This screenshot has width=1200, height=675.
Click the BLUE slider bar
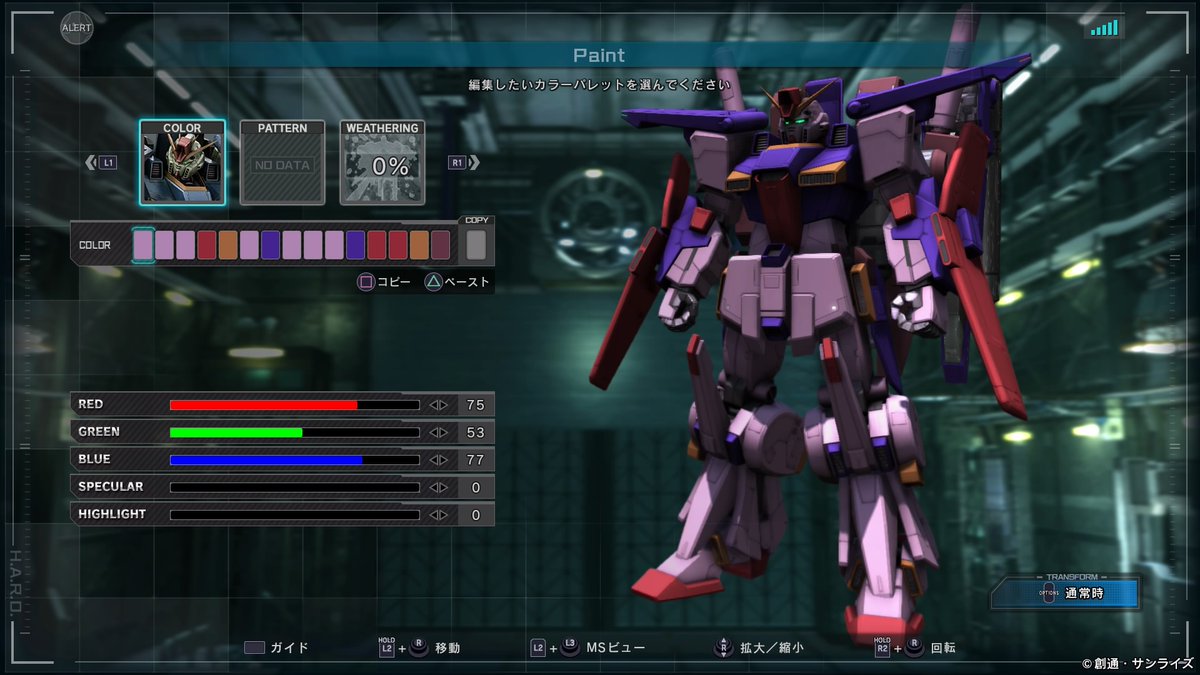point(295,460)
